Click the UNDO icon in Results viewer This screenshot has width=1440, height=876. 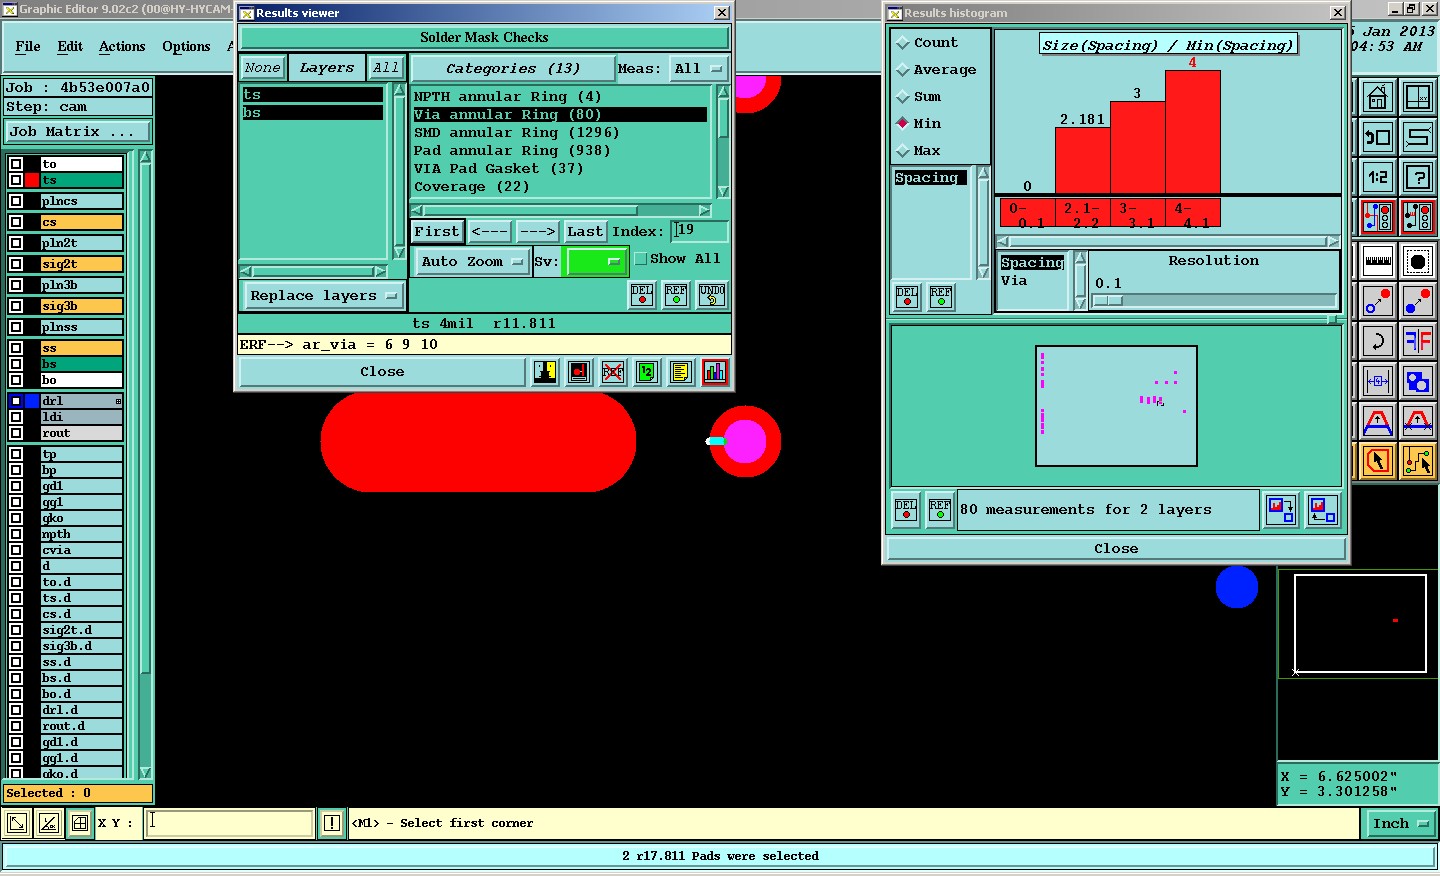pyautogui.click(x=712, y=295)
